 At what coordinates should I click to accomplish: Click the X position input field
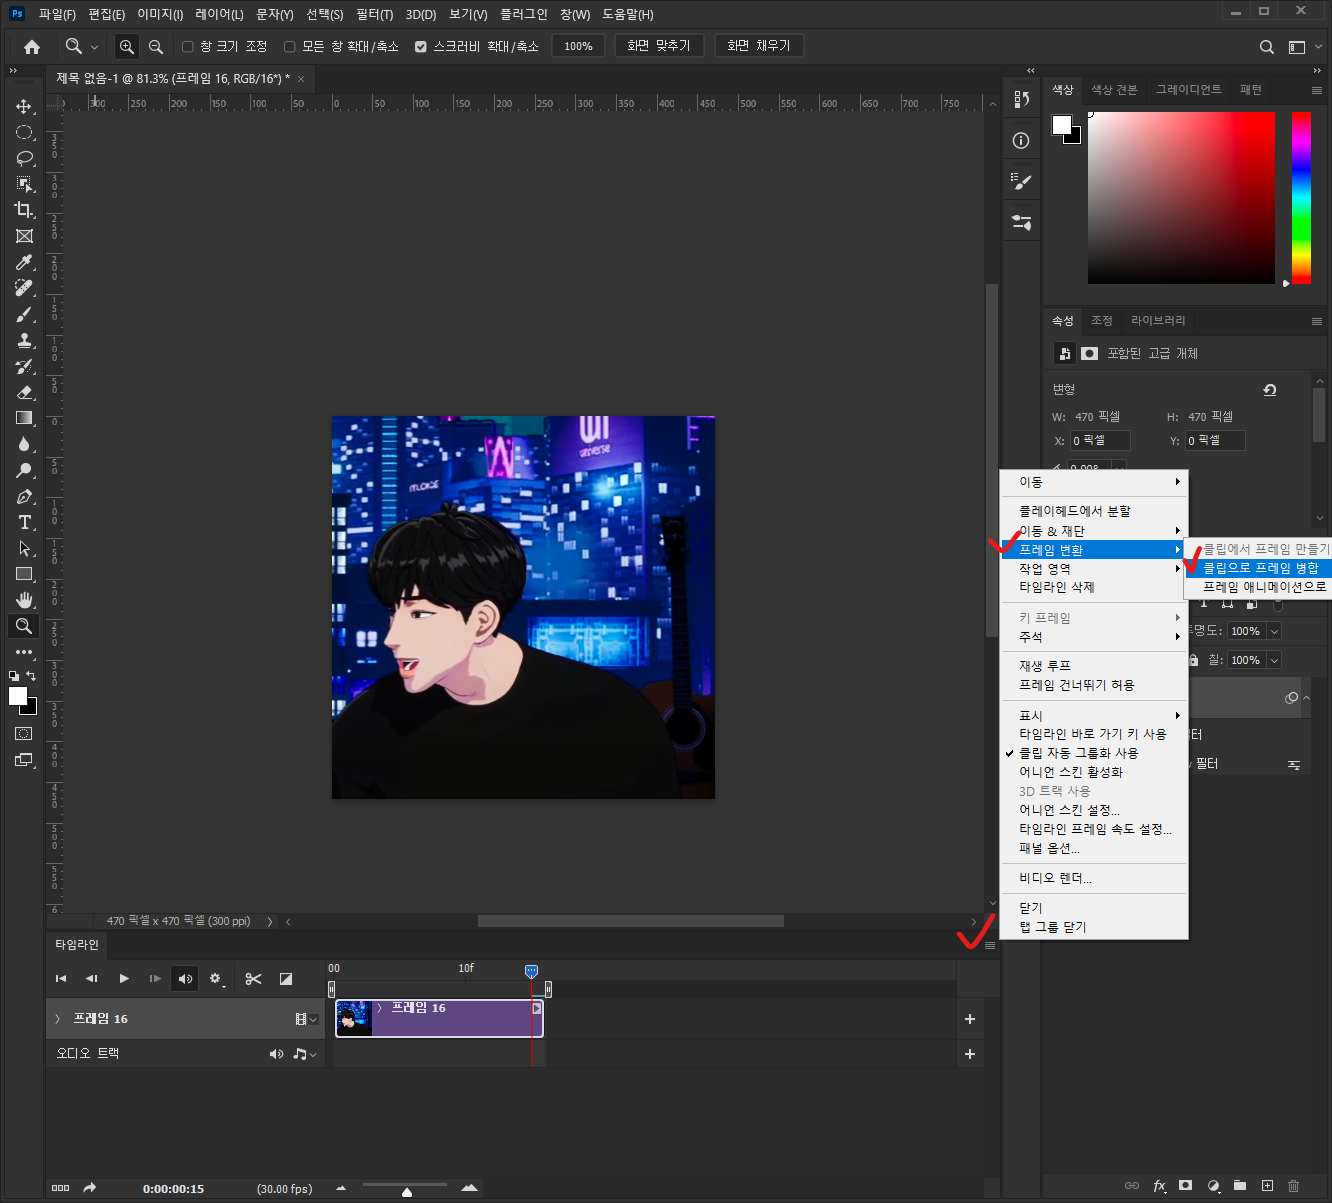pos(1100,440)
